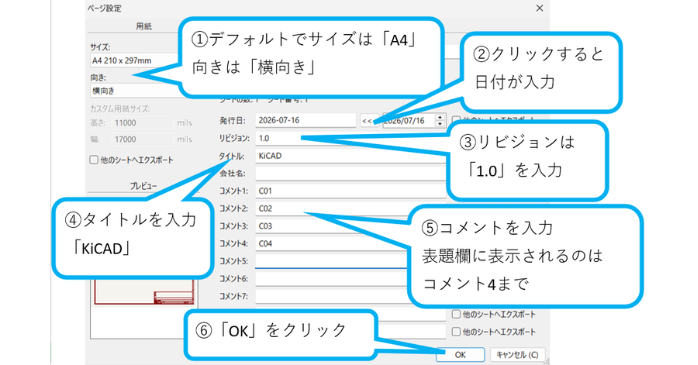Open the 向き 横向き dropdown
The height and width of the screenshot is (365, 698).
(x=134, y=91)
